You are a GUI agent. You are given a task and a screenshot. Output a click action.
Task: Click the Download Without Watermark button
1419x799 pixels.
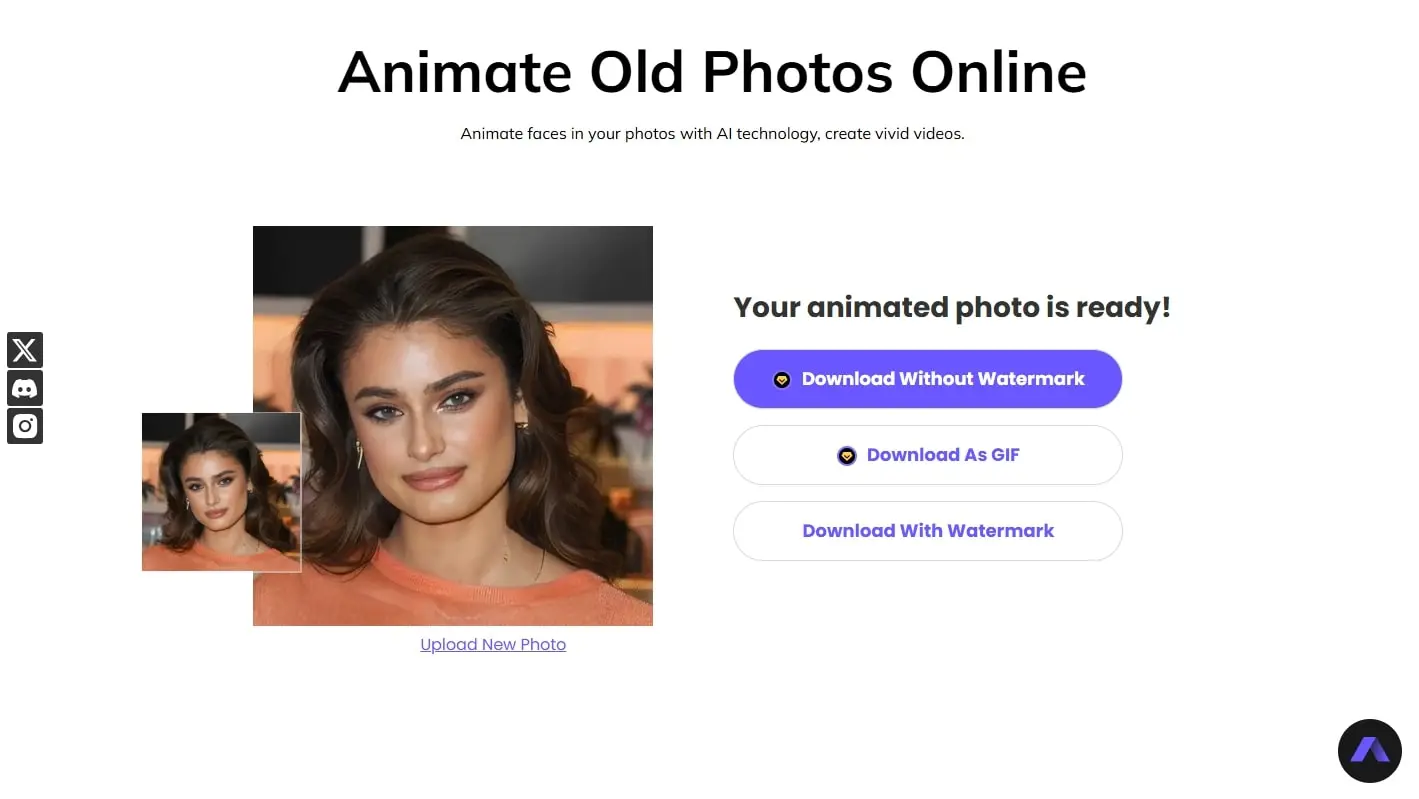tap(928, 379)
